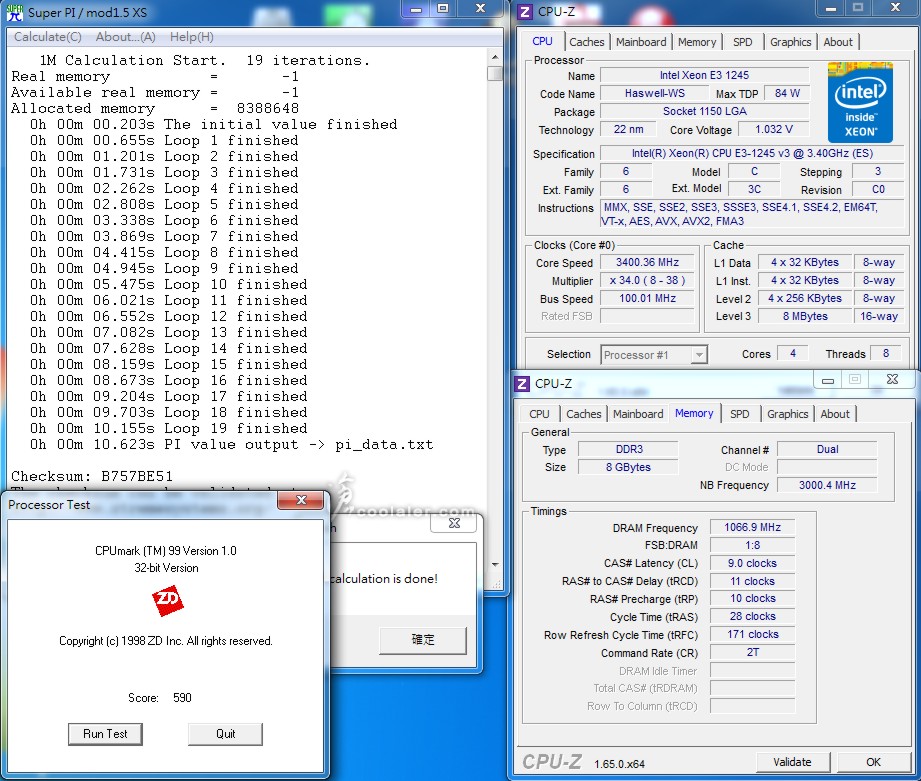This screenshot has height=781, width=921.
Task: Click the CPU-Z logo icon in upper window title
Action: (x=525, y=11)
